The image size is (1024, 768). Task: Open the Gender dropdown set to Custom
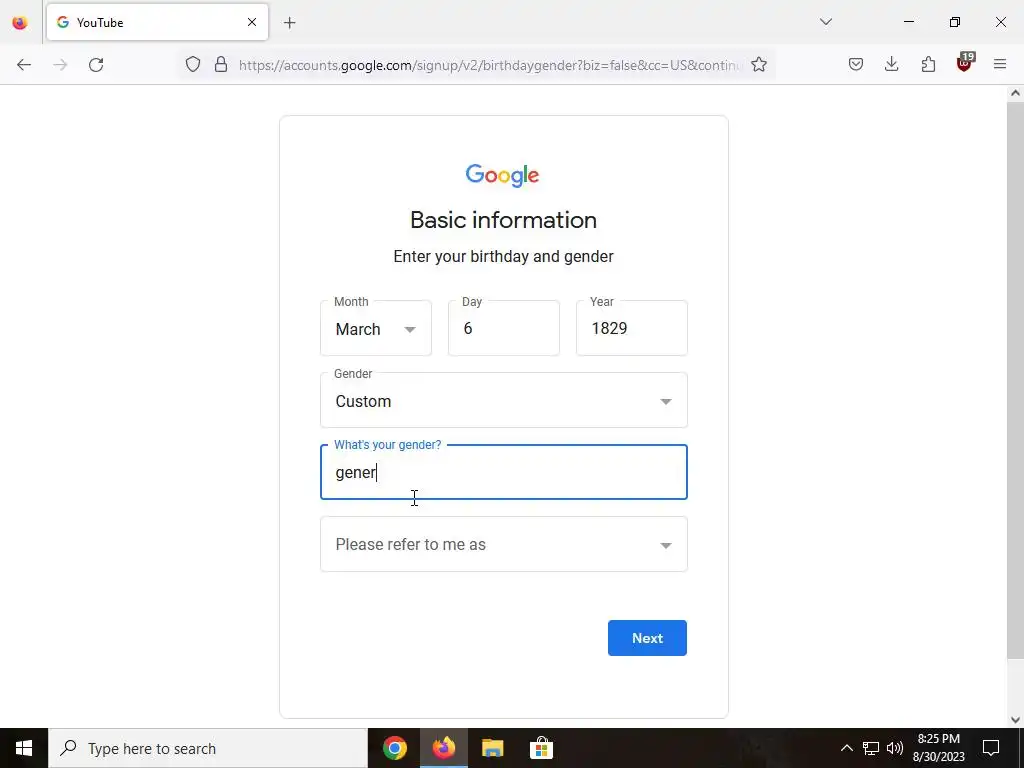pos(504,400)
